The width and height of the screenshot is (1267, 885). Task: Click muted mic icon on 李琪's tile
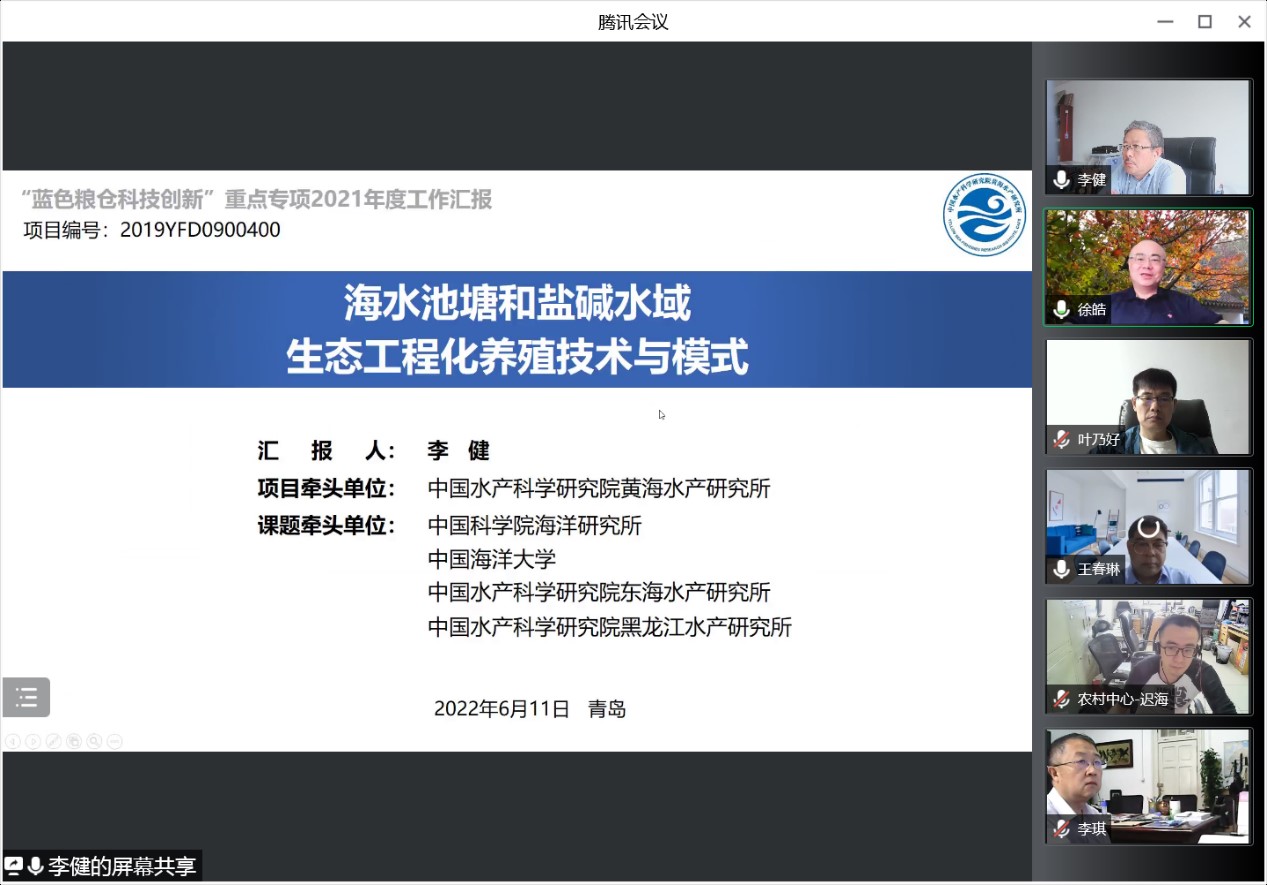click(1061, 829)
